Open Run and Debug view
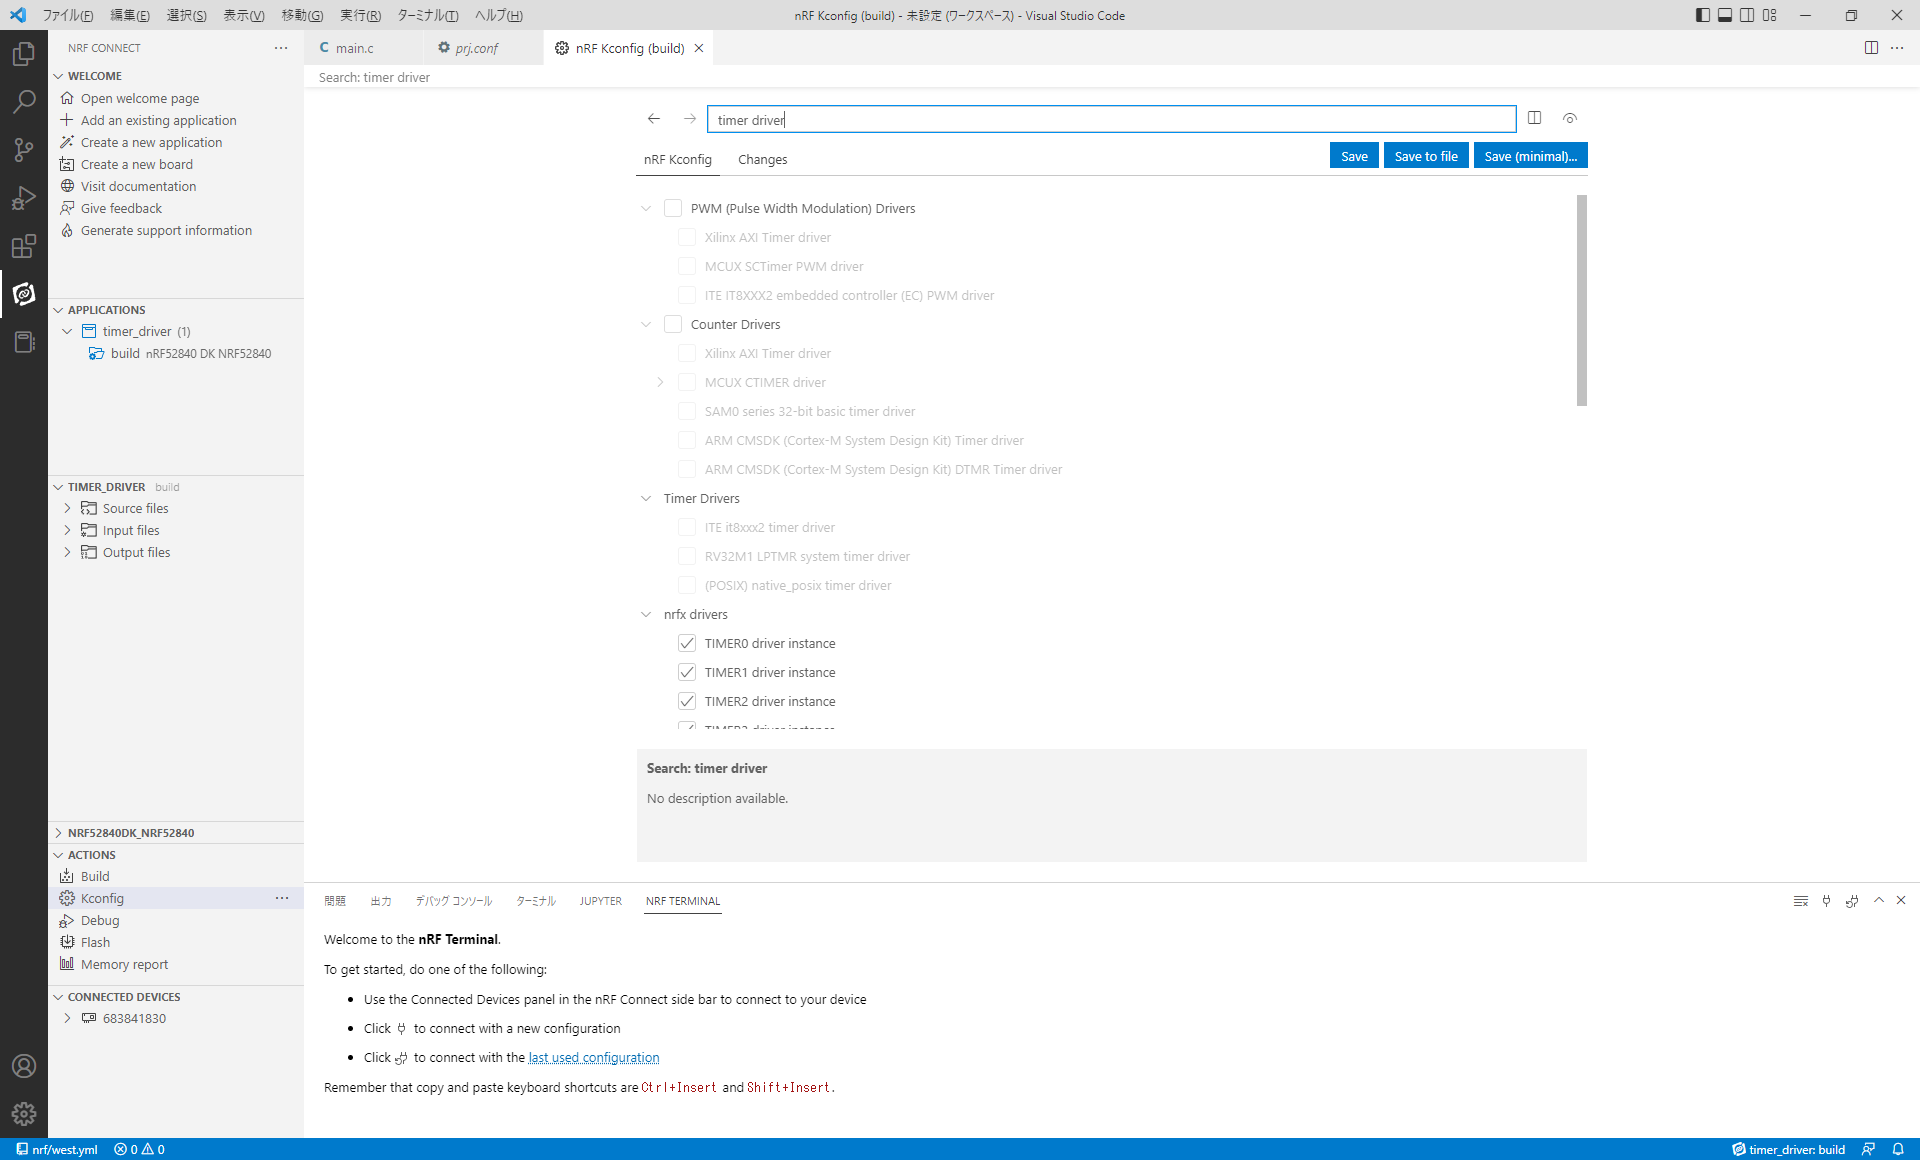The image size is (1920, 1160). pyautogui.click(x=24, y=198)
